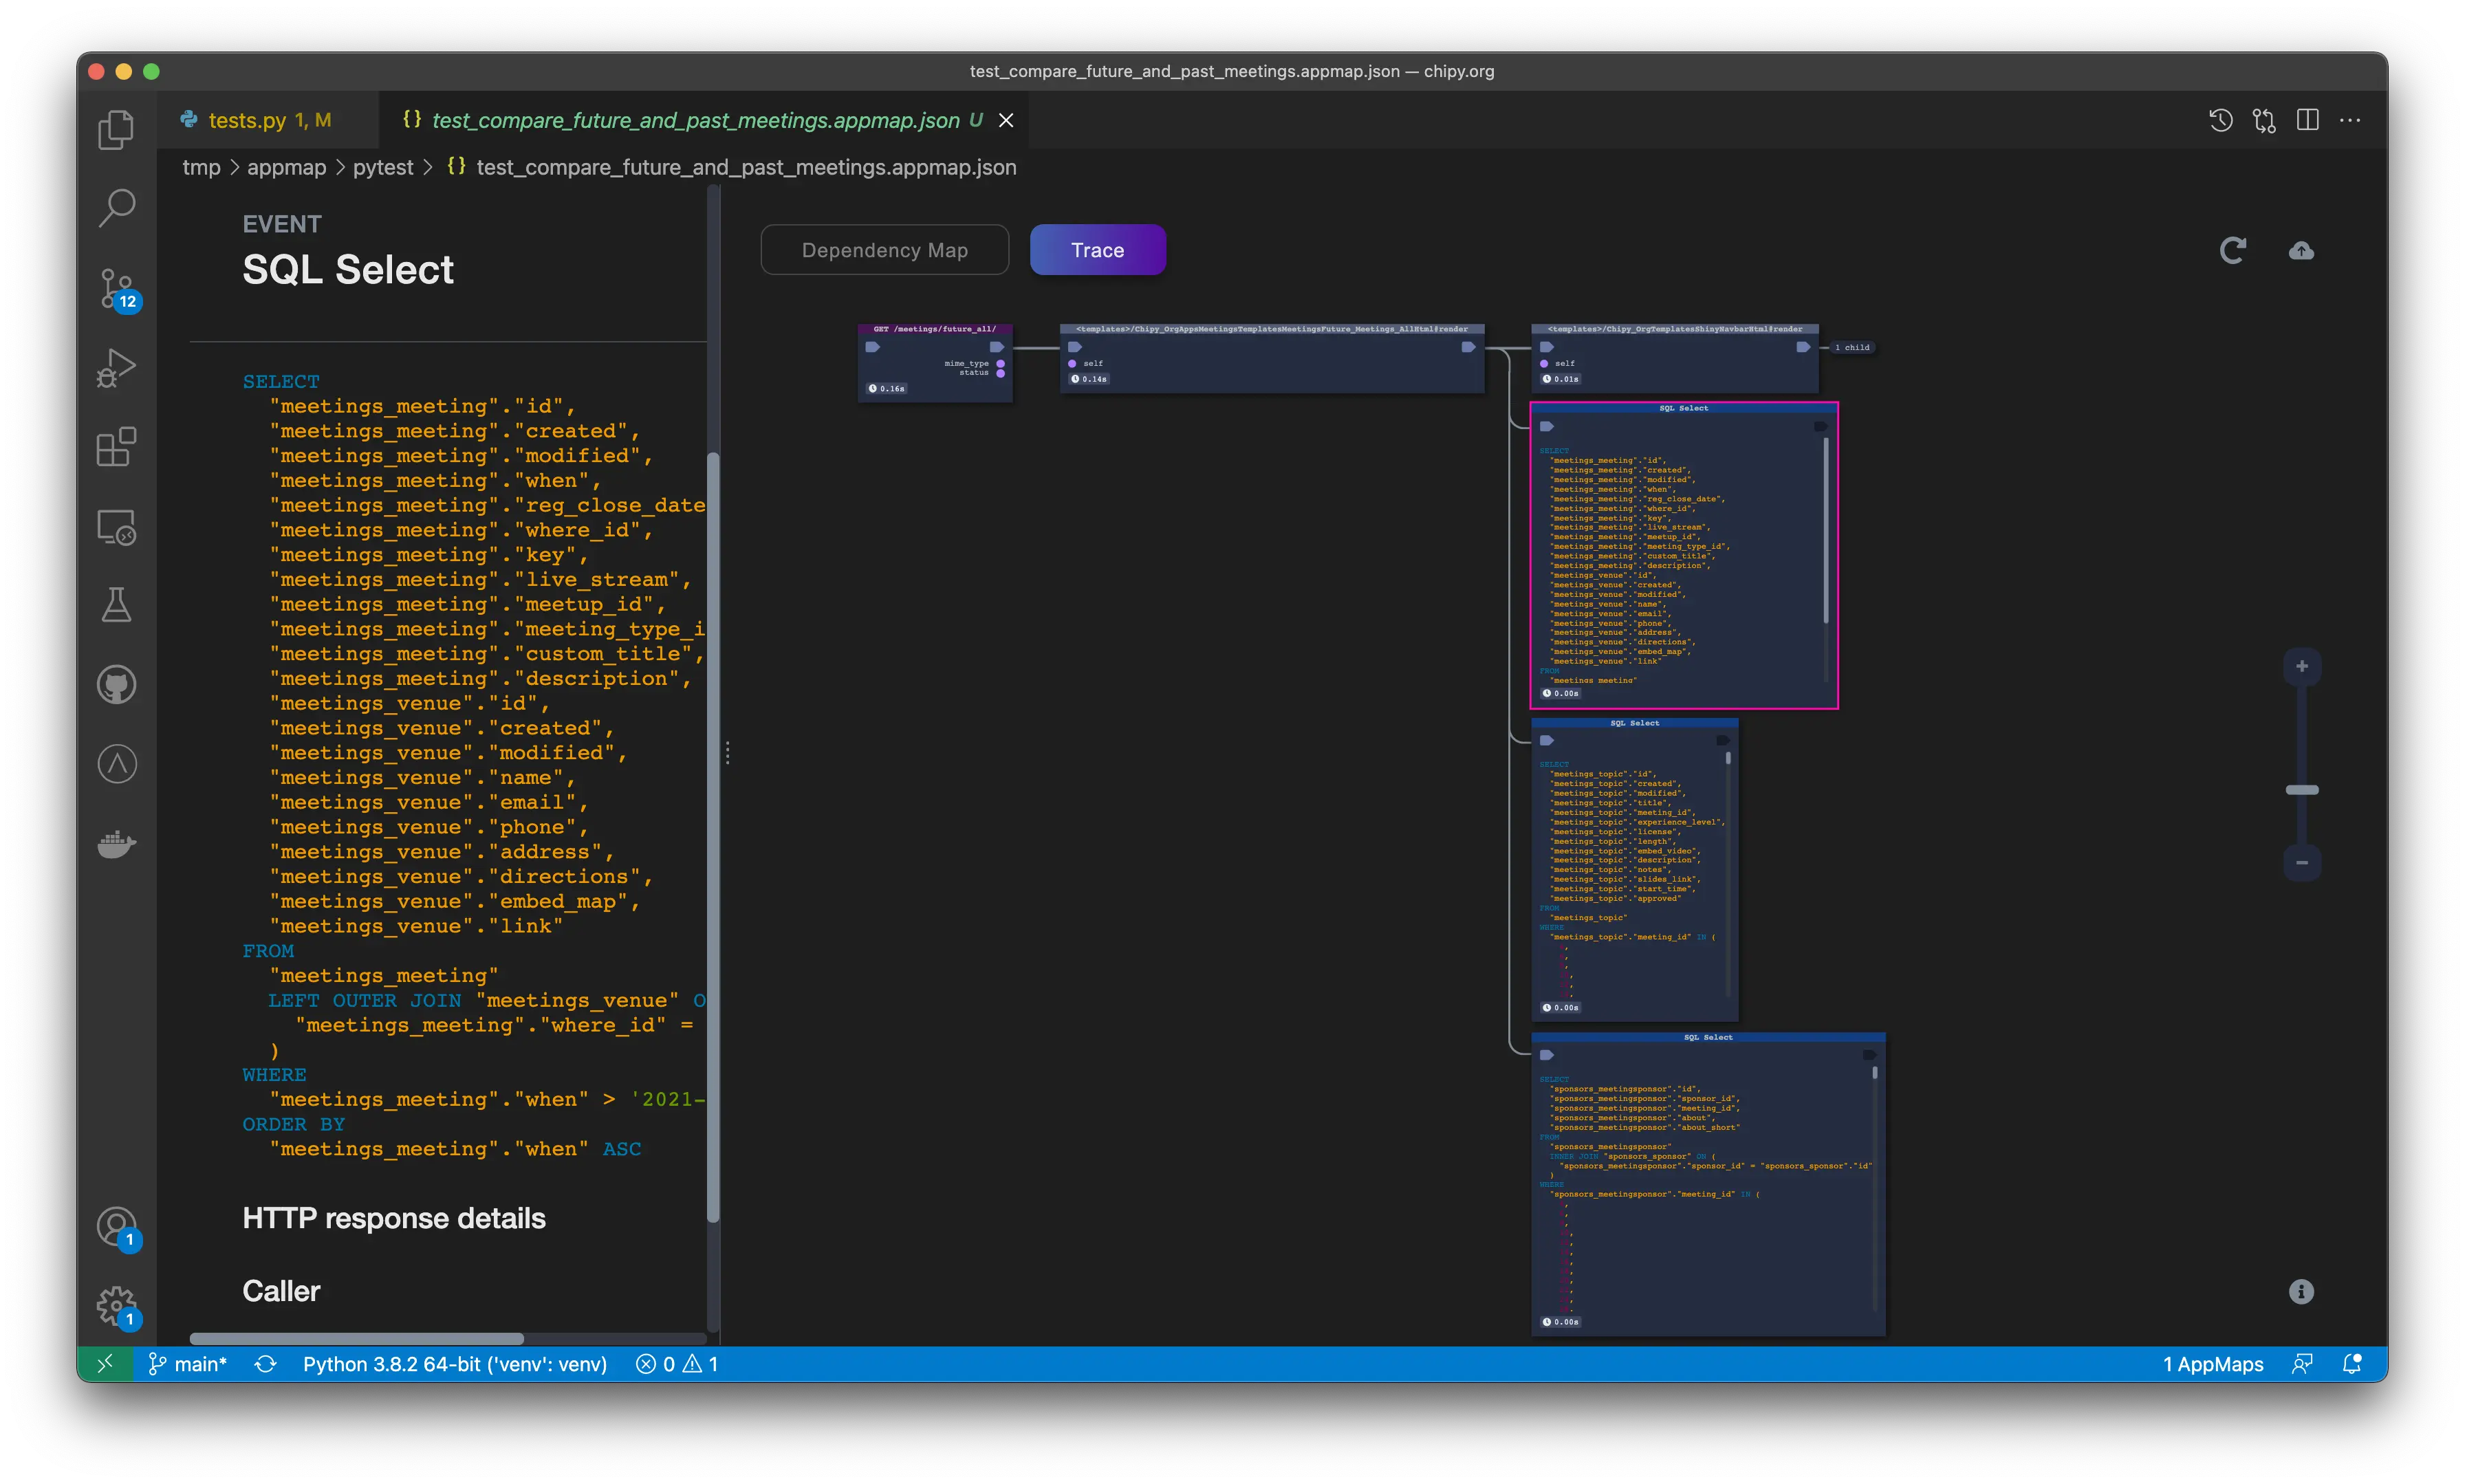Open the Accounts menu icon

[x=116, y=1226]
